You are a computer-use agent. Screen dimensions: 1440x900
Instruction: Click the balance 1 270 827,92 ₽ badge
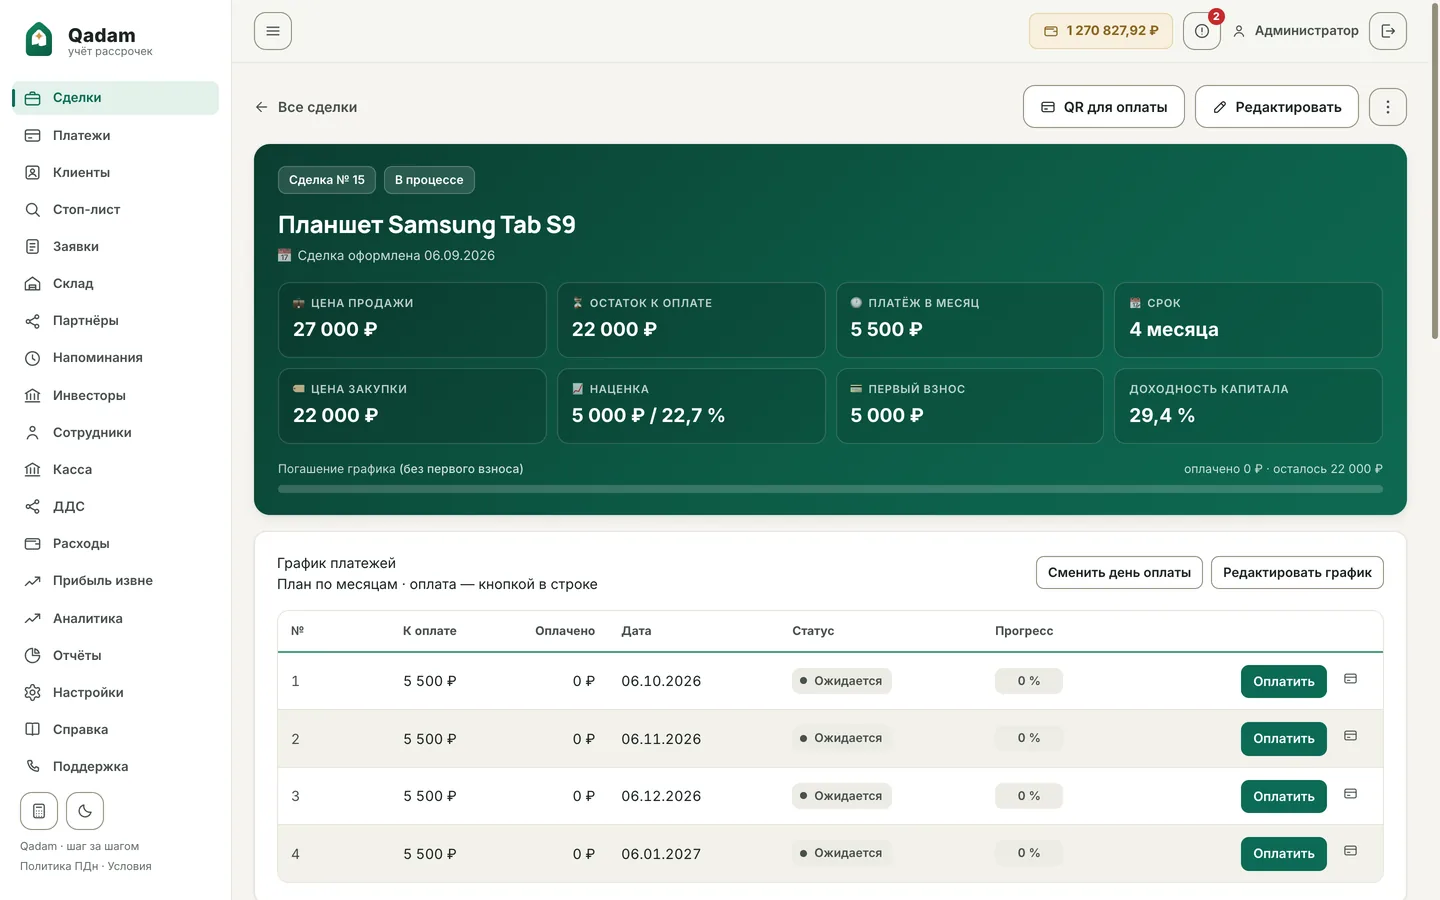[1101, 31]
